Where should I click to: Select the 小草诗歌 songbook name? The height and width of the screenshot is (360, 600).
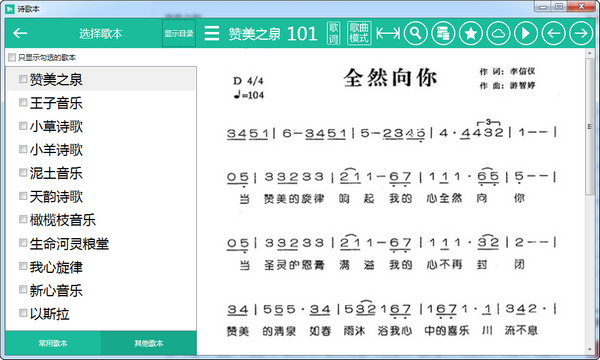[56, 126]
